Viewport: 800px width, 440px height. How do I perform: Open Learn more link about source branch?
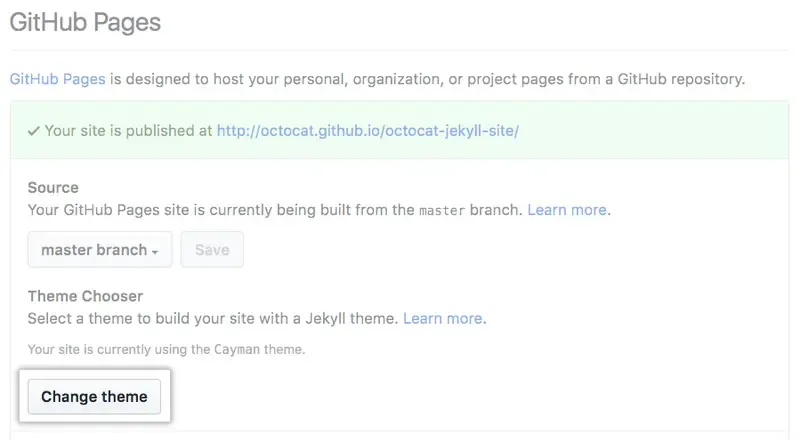pyautogui.click(x=567, y=210)
